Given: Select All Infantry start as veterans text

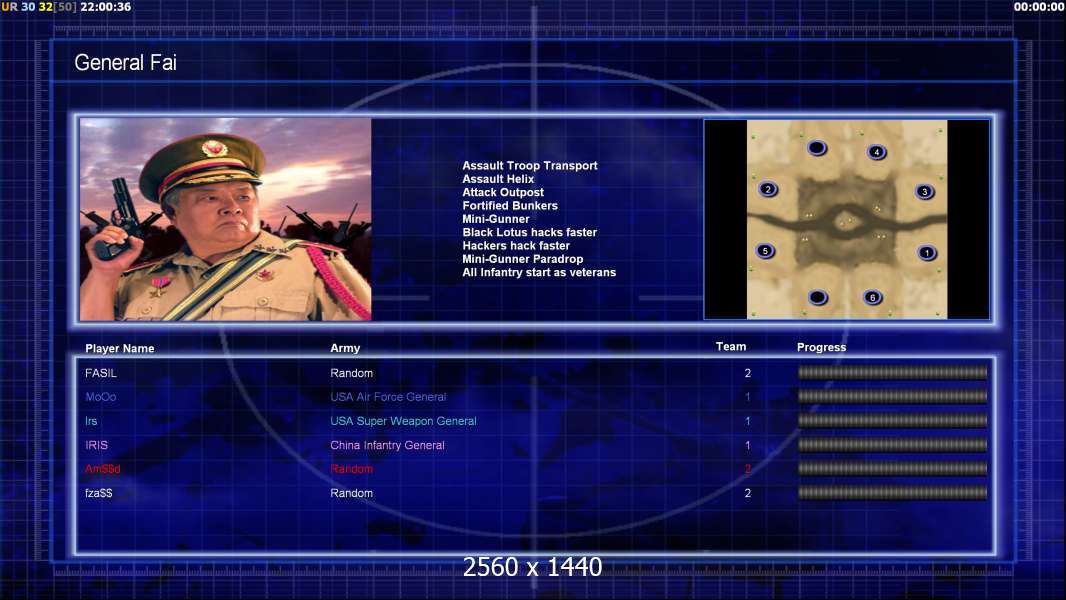Looking at the screenshot, I should (x=539, y=272).
